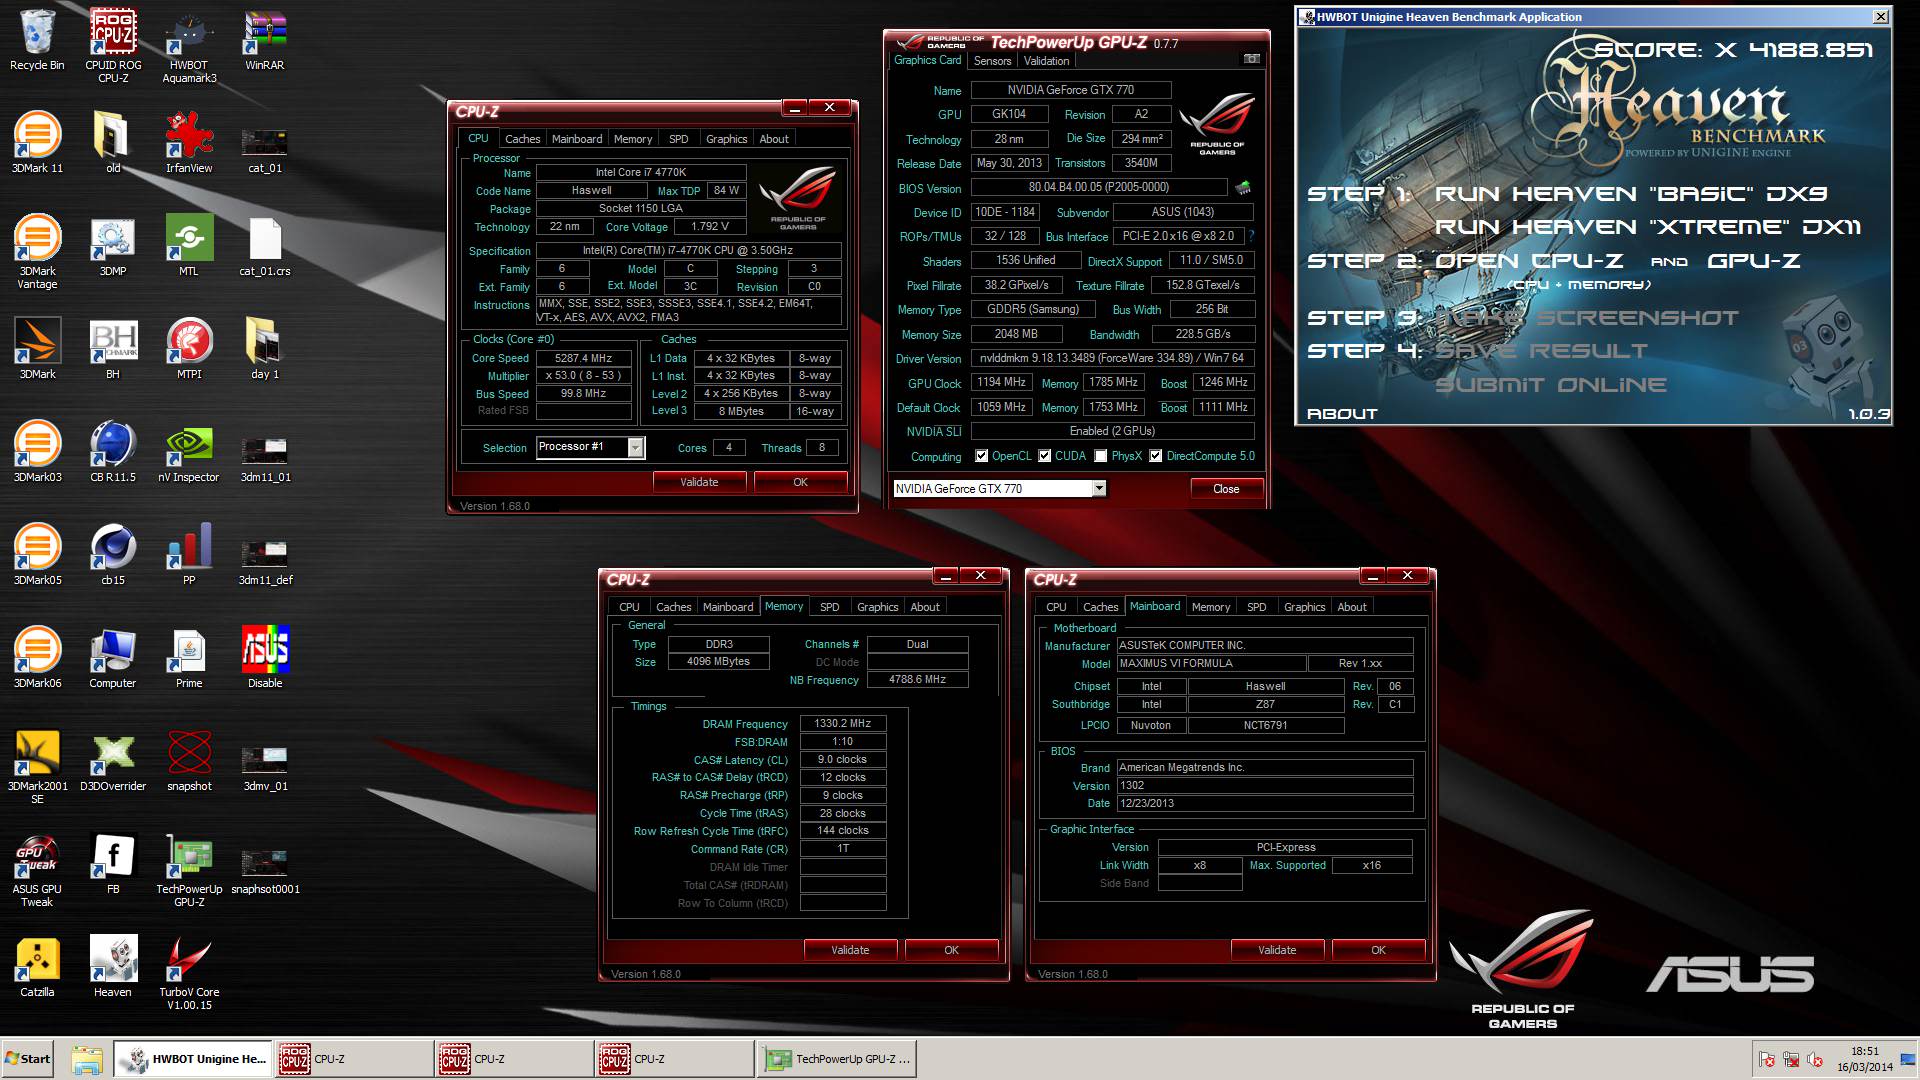
Task: Expand the NVIDIA GeForce GTX 770 GPU dropdown
Action: [1099, 488]
